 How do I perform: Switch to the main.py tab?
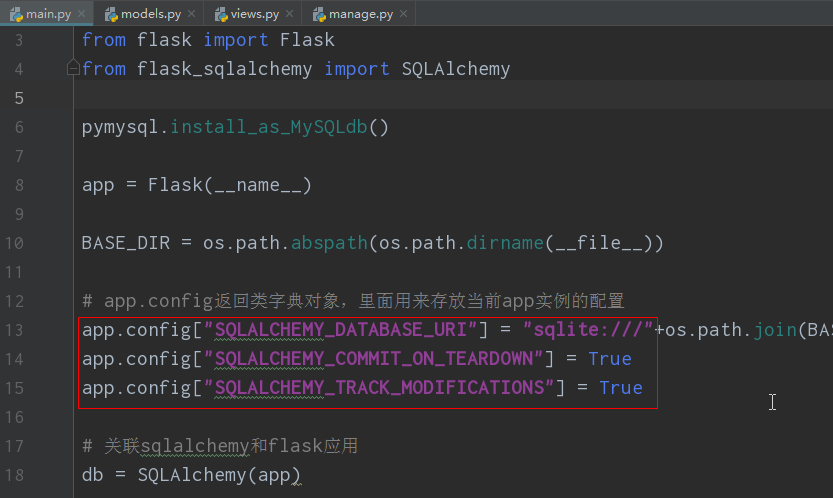tap(47, 13)
